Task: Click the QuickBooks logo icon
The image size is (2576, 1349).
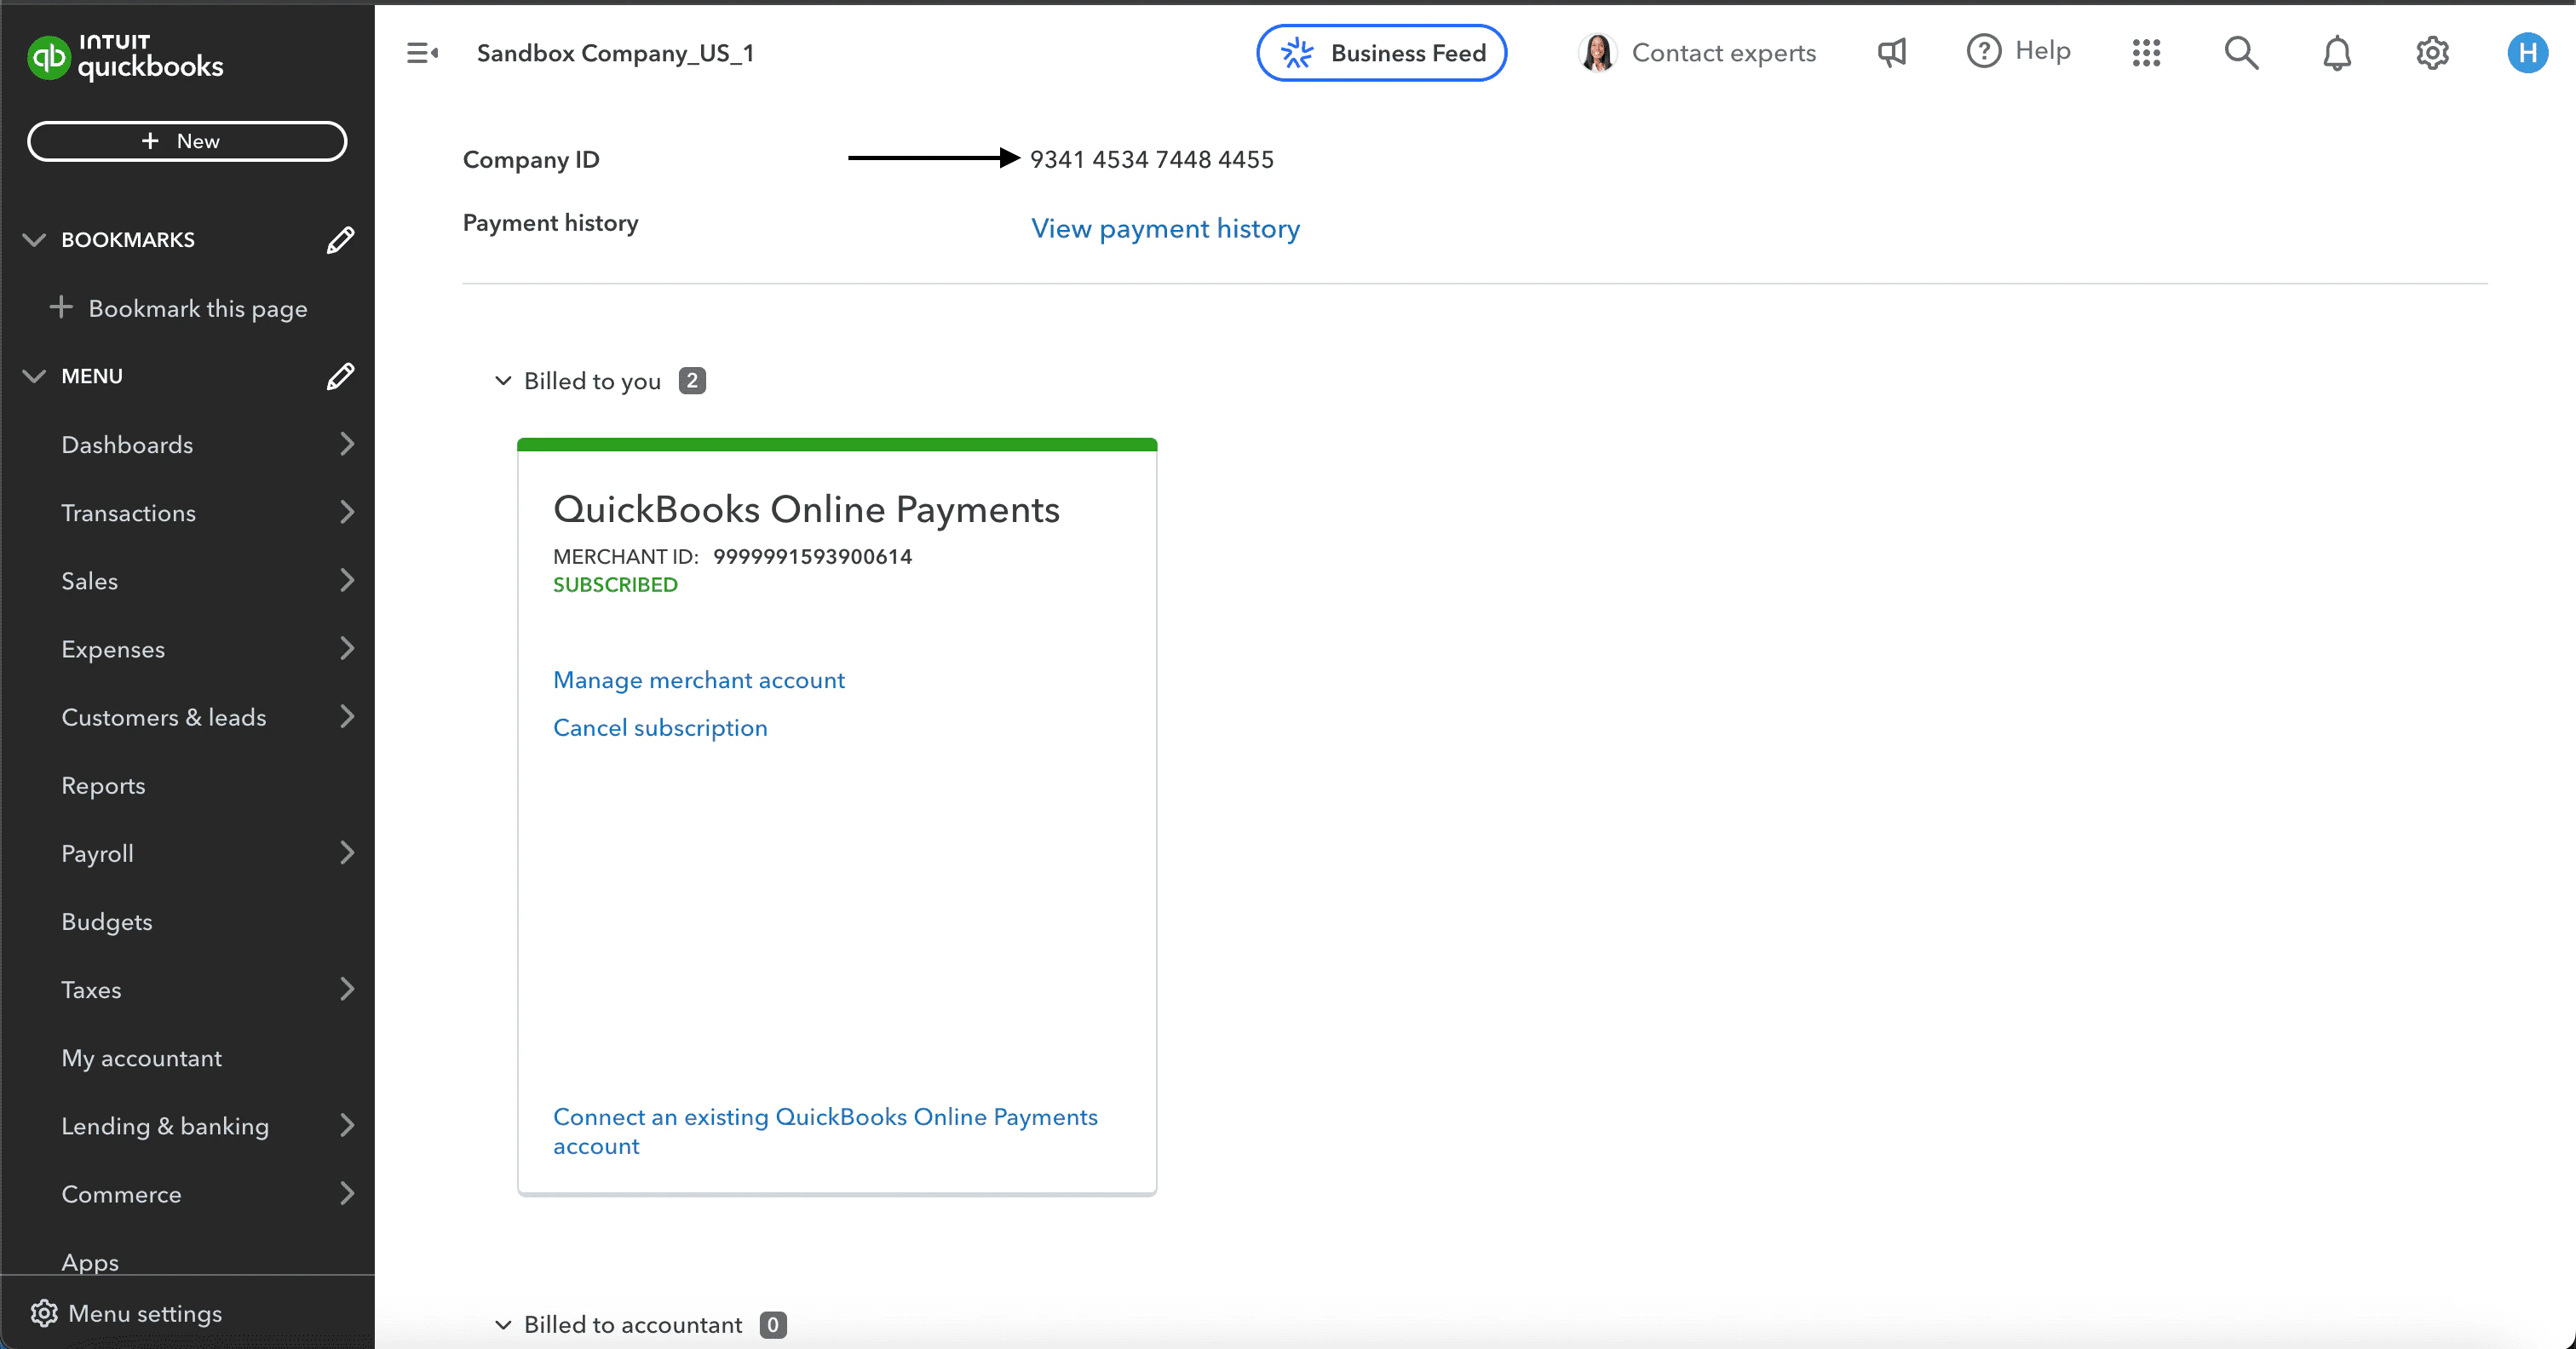Action: tap(48, 56)
